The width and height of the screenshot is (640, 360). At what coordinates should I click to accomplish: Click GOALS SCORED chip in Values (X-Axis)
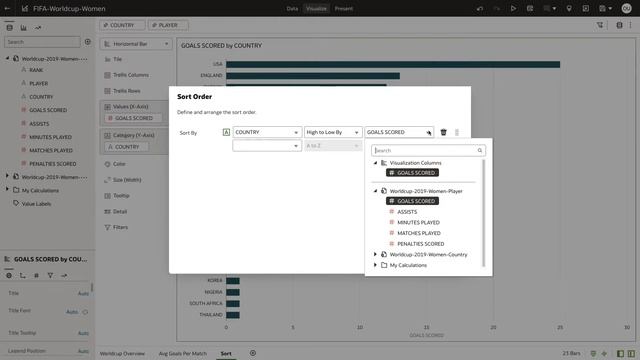[133, 118]
